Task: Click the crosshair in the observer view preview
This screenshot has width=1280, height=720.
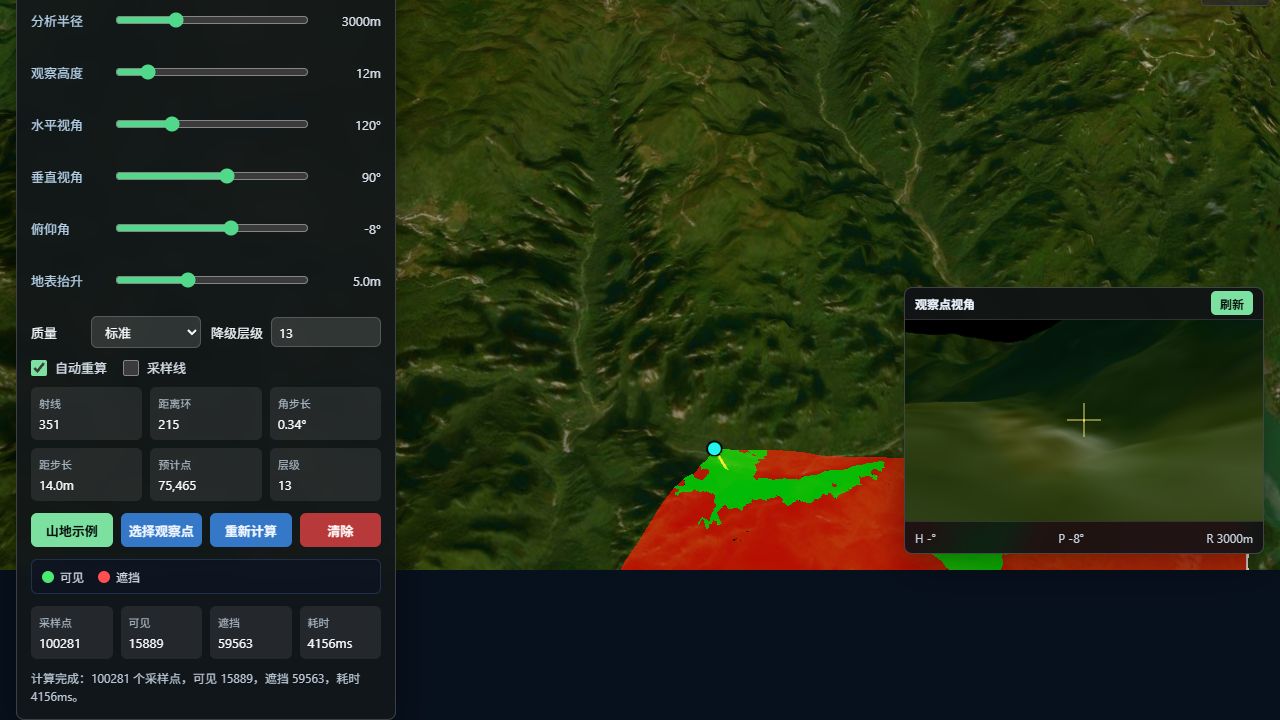Action: coord(1083,421)
